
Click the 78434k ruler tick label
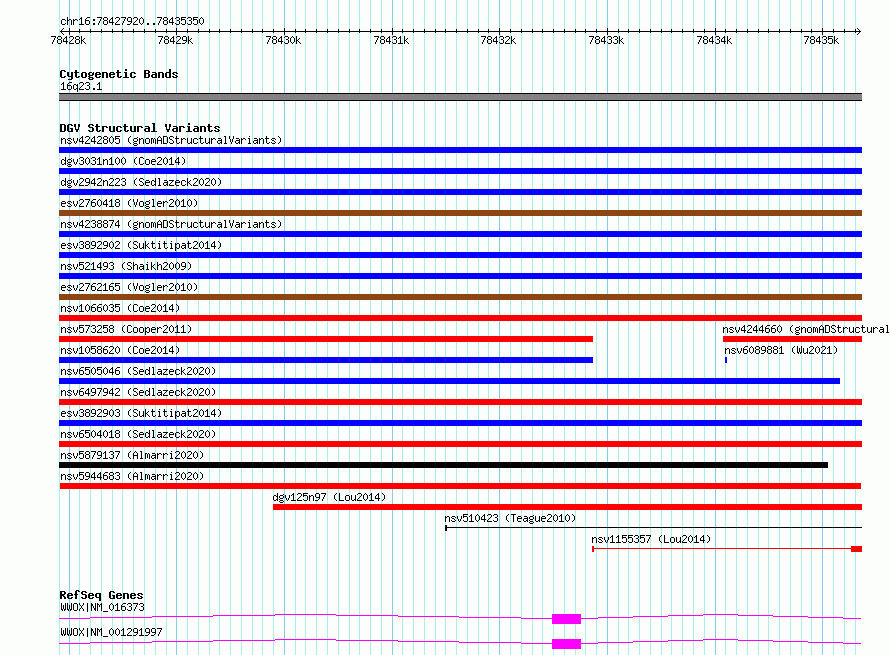pyautogui.click(x=714, y=40)
